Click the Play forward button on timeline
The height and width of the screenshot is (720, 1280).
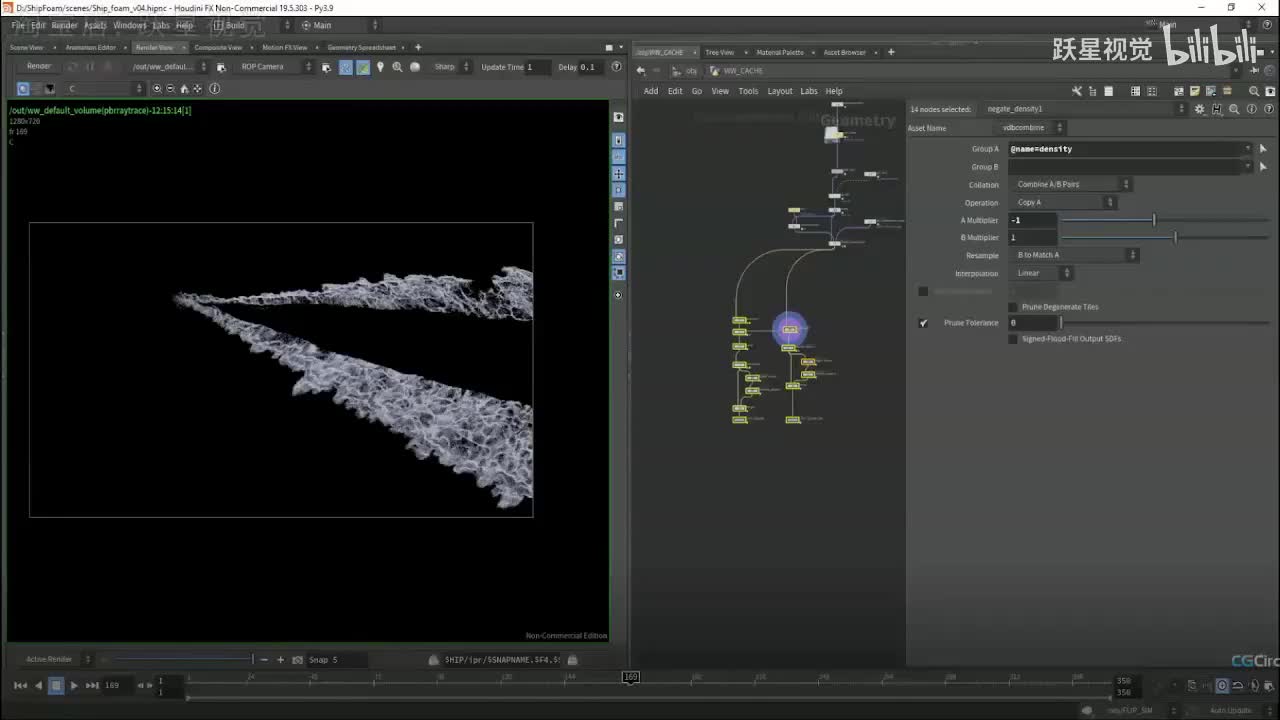(74, 685)
